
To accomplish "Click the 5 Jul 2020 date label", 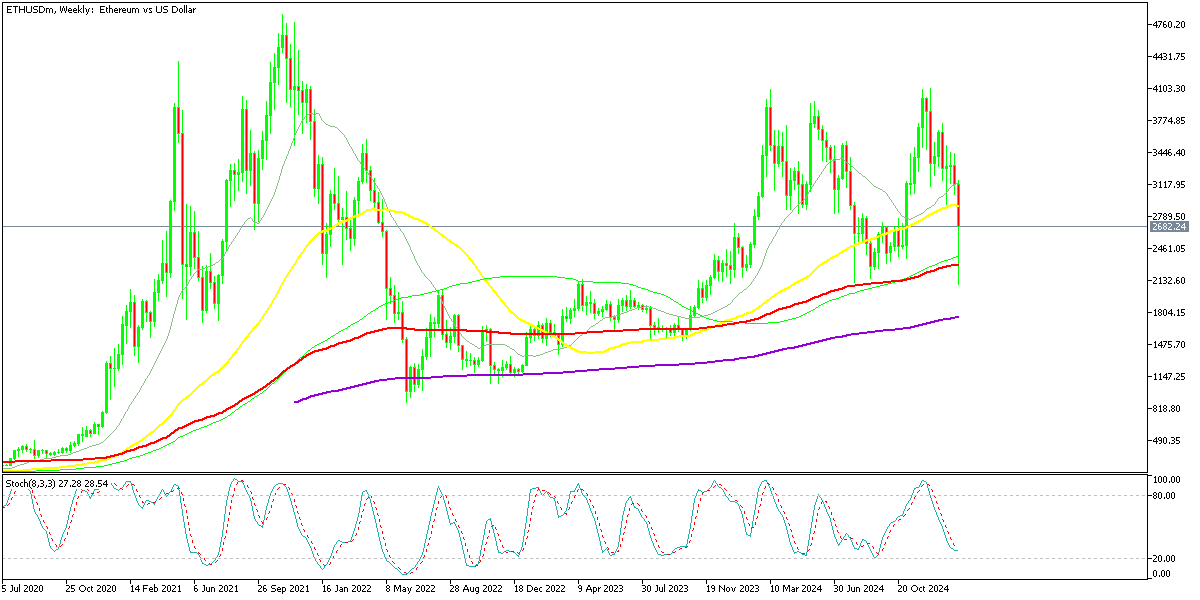I will click(x=25, y=590).
